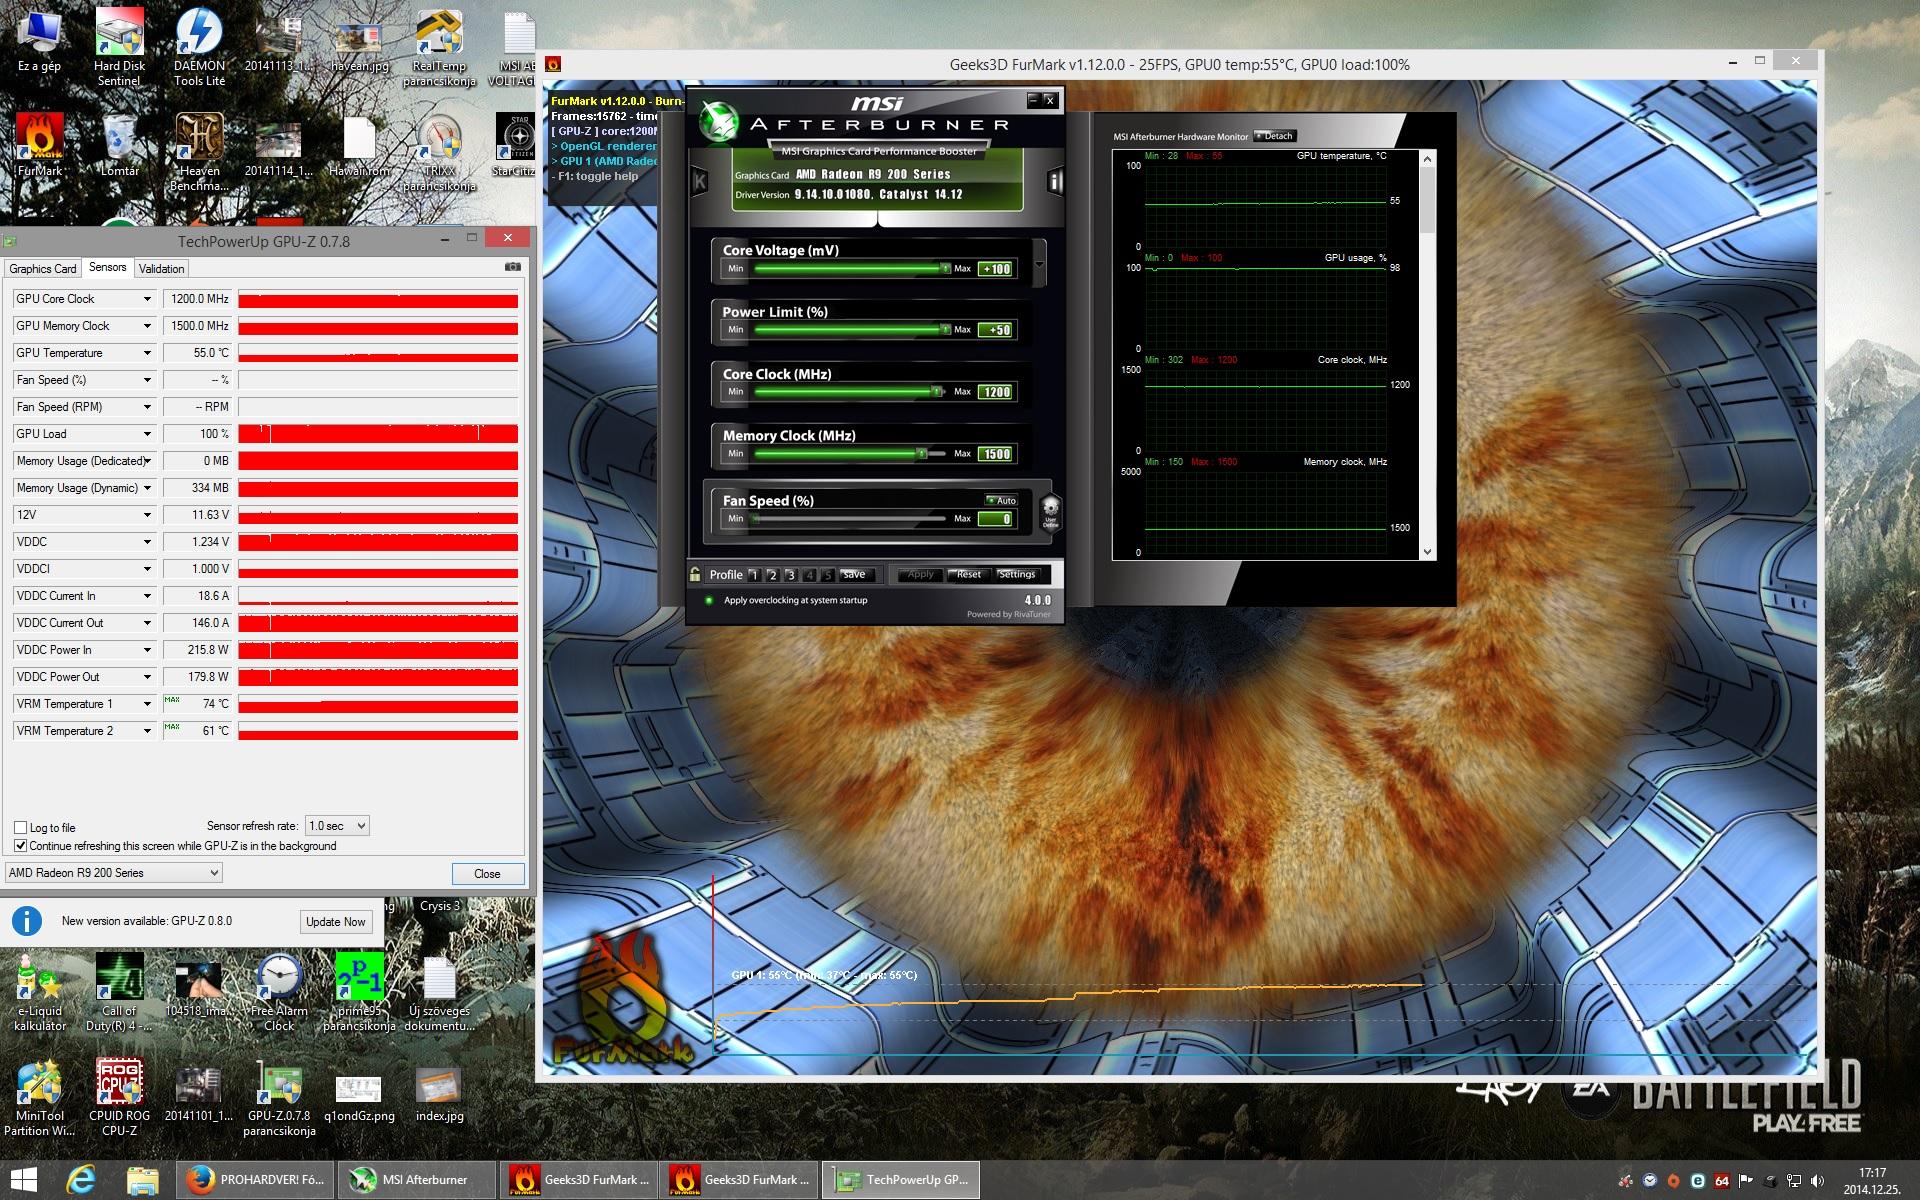The image size is (1920, 1200).
Task: Click the Memory Clock slider handle
Action: (921, 454)
